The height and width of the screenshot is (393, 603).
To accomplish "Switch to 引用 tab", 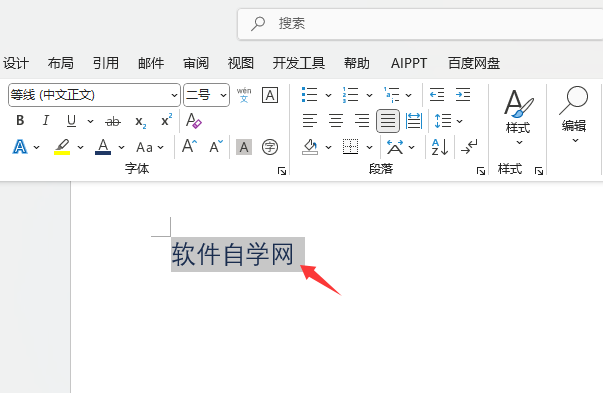I will click(106, 63).
